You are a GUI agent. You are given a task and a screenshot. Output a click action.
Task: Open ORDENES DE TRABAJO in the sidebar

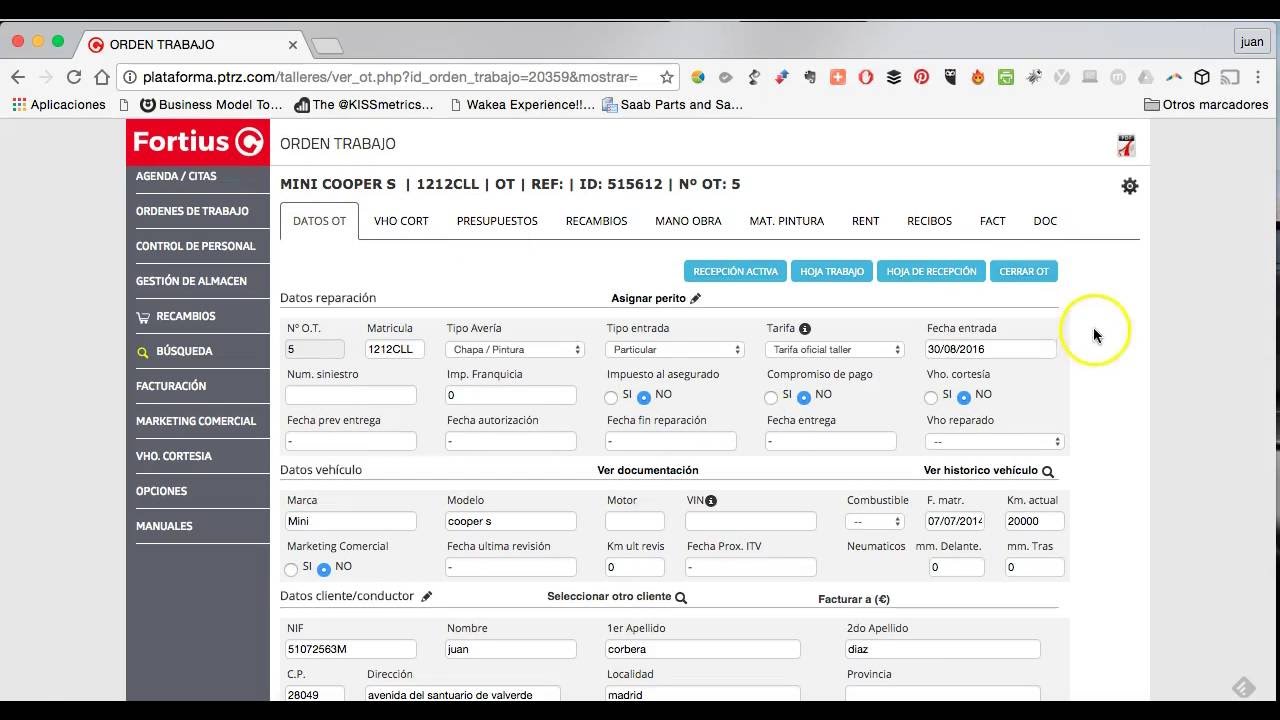[x=198, y=211]
